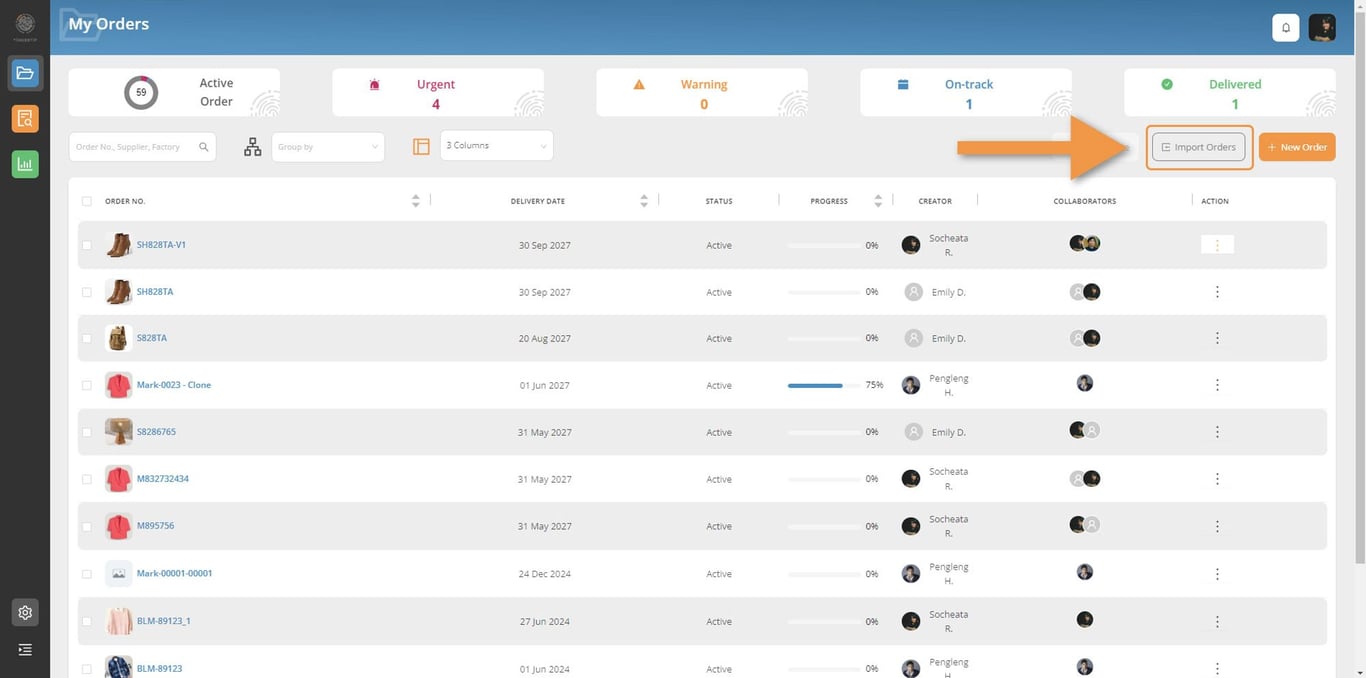This screenshot has width=1366, height=678.
Task: Open order link M832732434
Action: [x=163, y=479]
